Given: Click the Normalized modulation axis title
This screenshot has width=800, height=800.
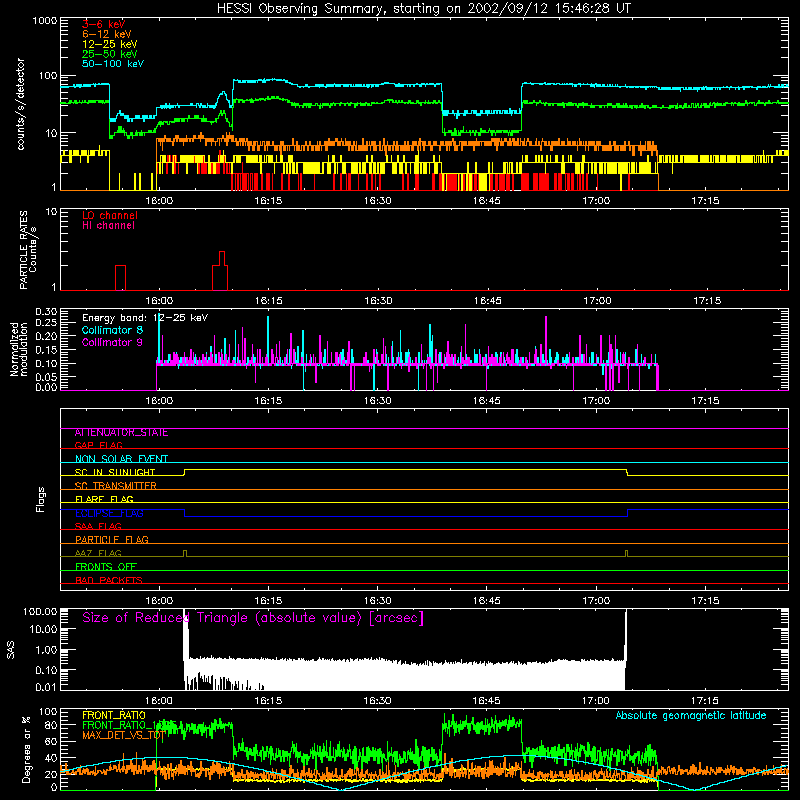Looking at the screenshot, I should (x=18, y=349).
